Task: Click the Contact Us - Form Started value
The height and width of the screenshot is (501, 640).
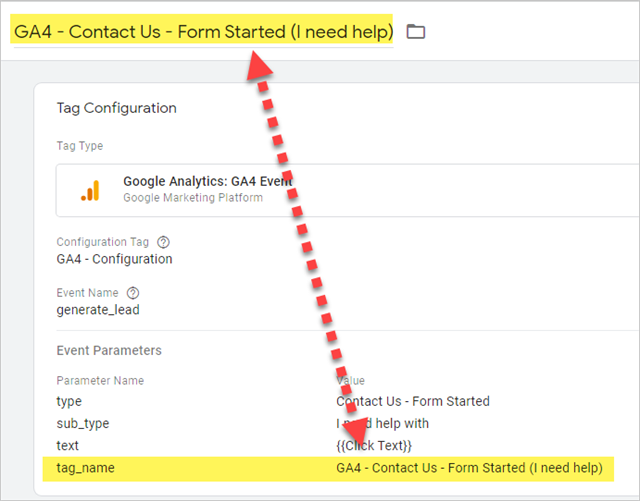Action: click(x=413, y=401)
